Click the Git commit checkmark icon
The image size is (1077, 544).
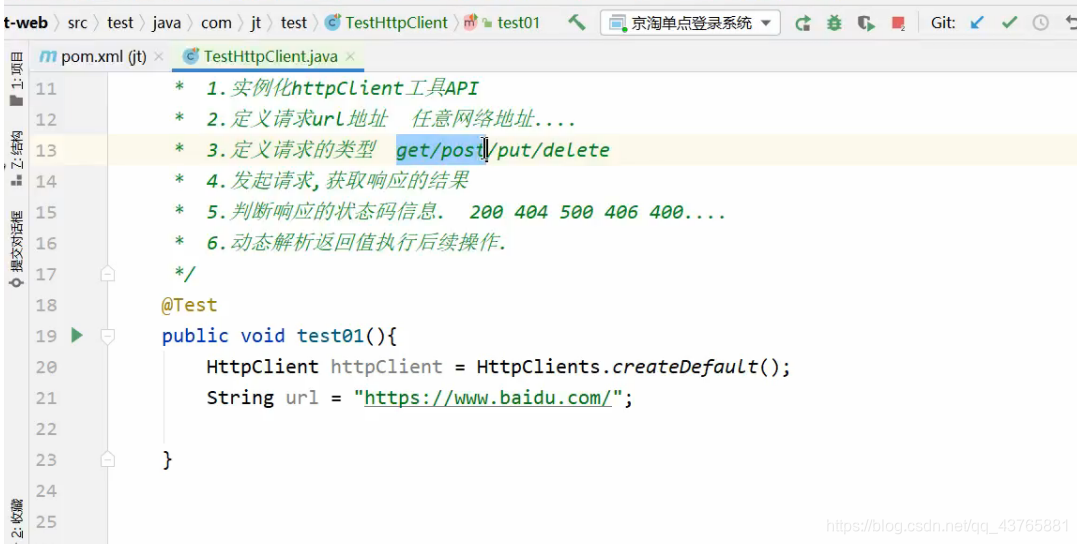click(1009, 23)
